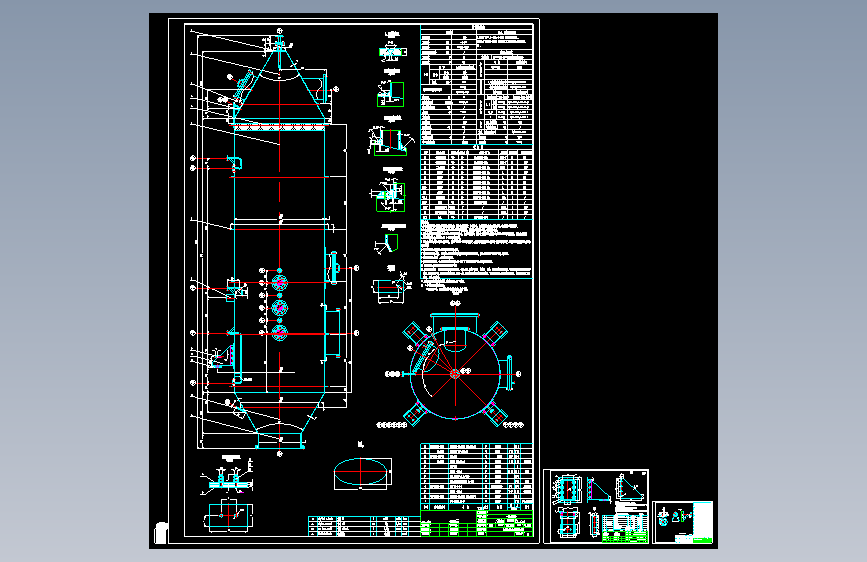Click the cylindrical vessel body in main elevation view
Viewport: 867px width, 562px height.
tap(279, 258)
